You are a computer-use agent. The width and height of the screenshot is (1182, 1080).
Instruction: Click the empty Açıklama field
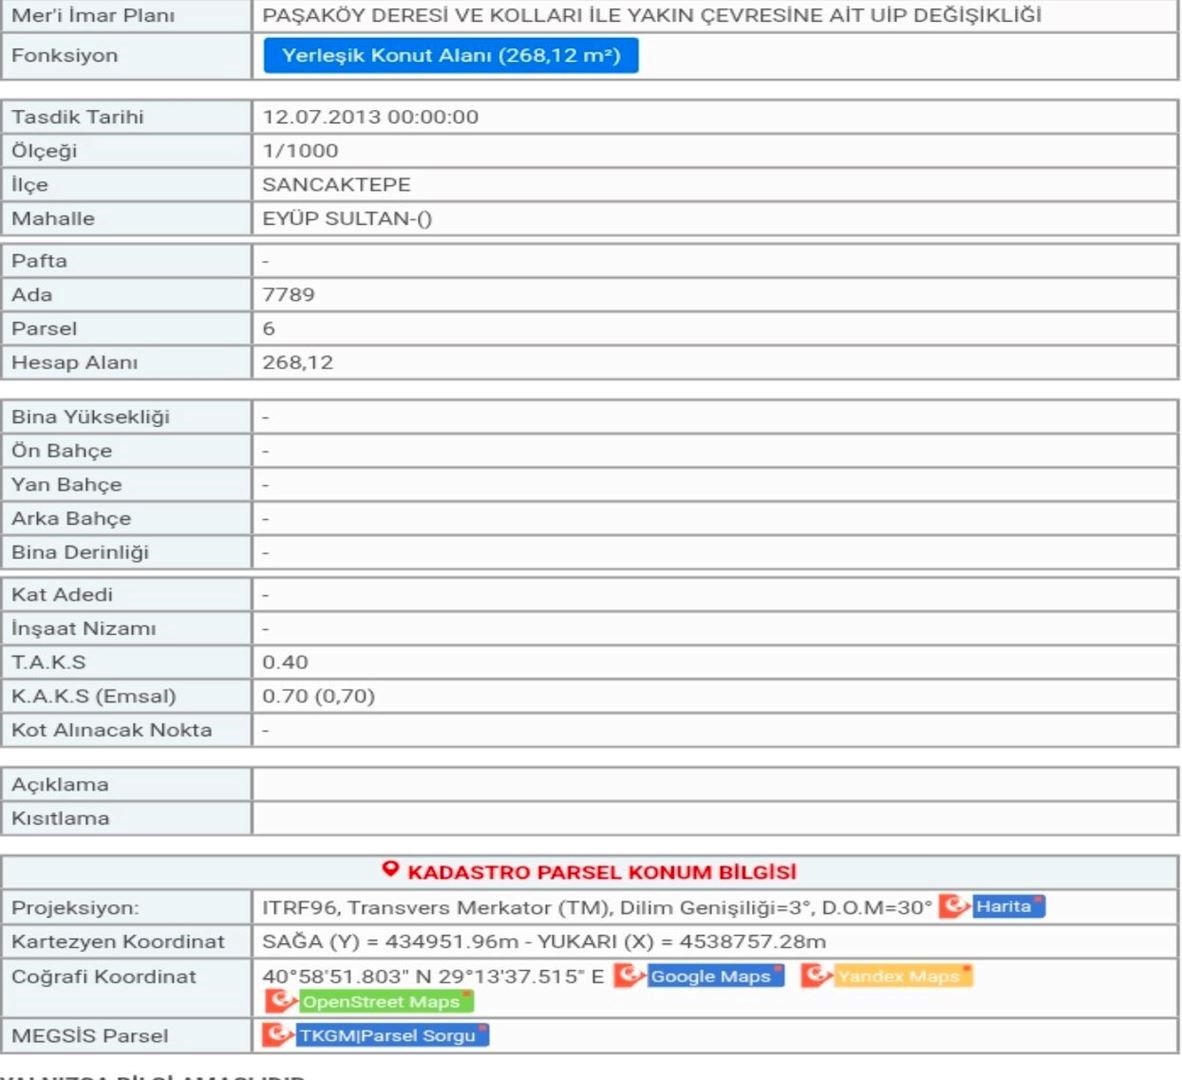[x=714, y=784]
